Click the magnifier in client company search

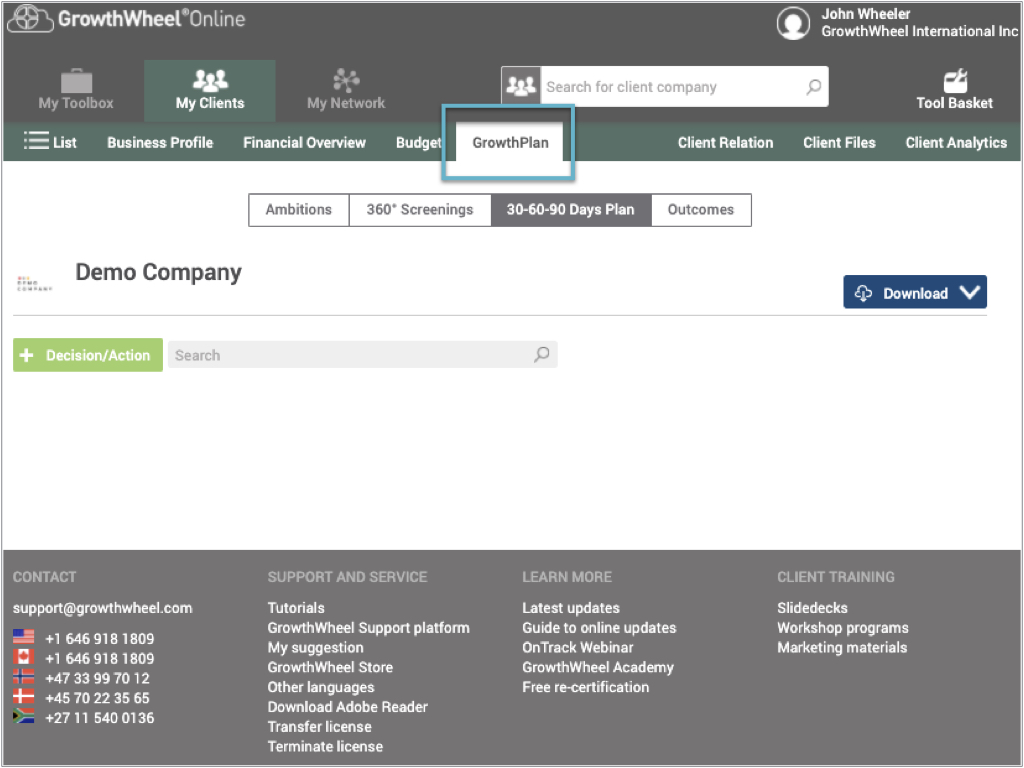point(814,86)
